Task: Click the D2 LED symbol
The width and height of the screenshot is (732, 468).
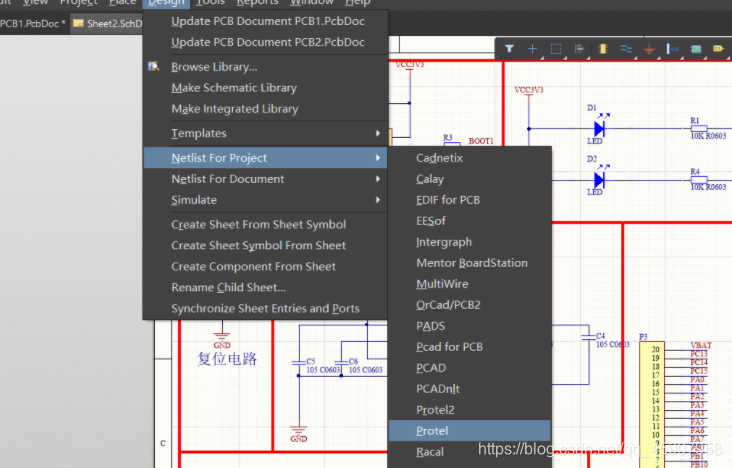Action: click(x=600, y=179)
